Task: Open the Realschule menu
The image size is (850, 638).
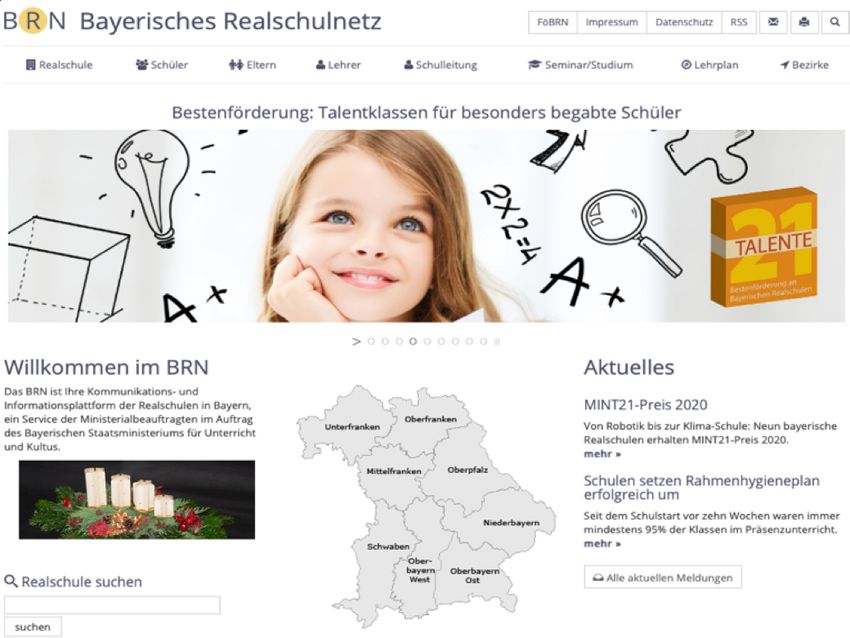Action: (59, 65)
